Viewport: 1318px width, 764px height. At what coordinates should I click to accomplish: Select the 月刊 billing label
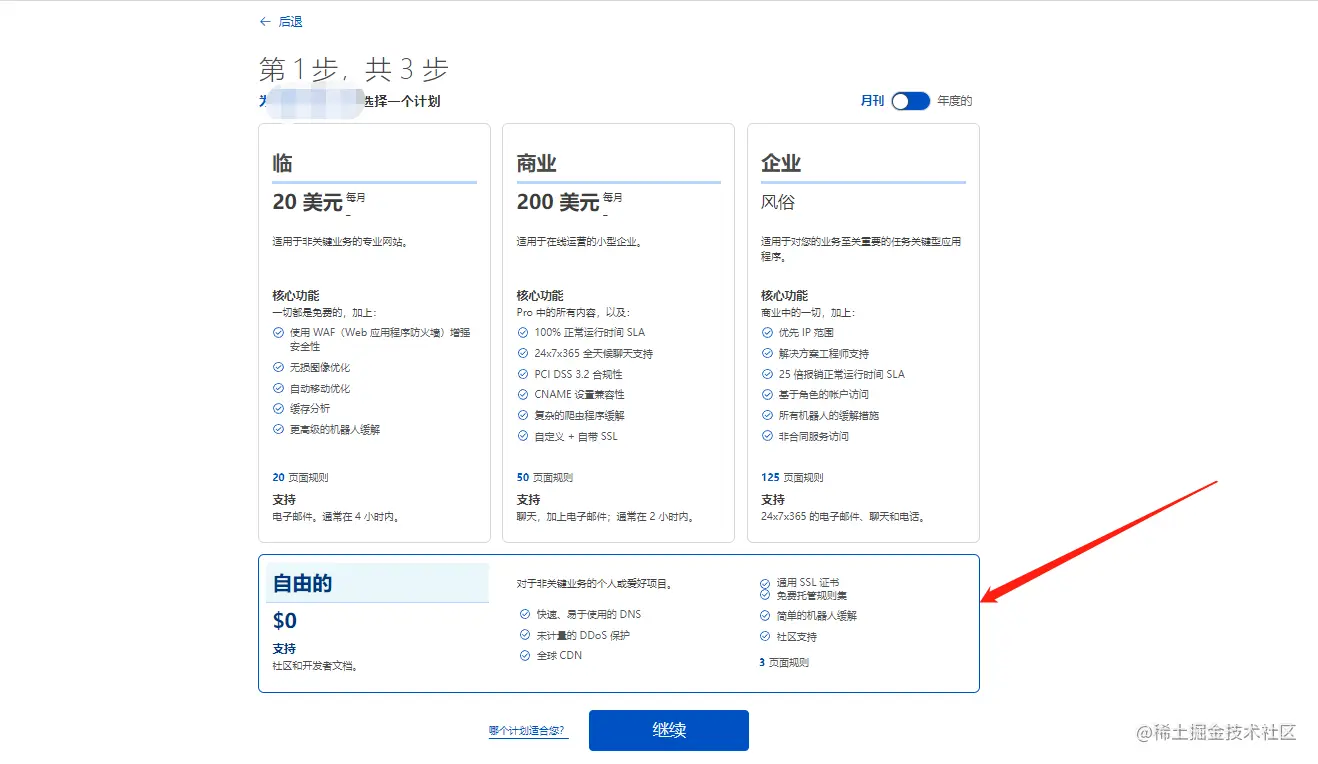[872, 101]
